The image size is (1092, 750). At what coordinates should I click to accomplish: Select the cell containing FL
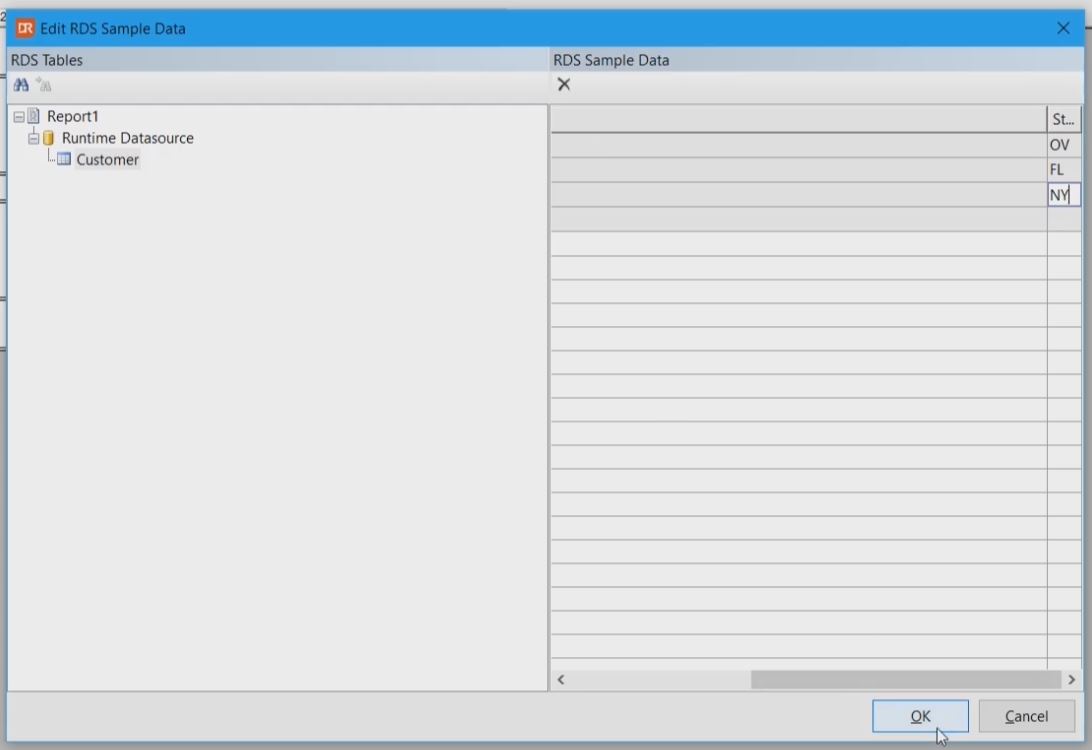[1062, 170]
